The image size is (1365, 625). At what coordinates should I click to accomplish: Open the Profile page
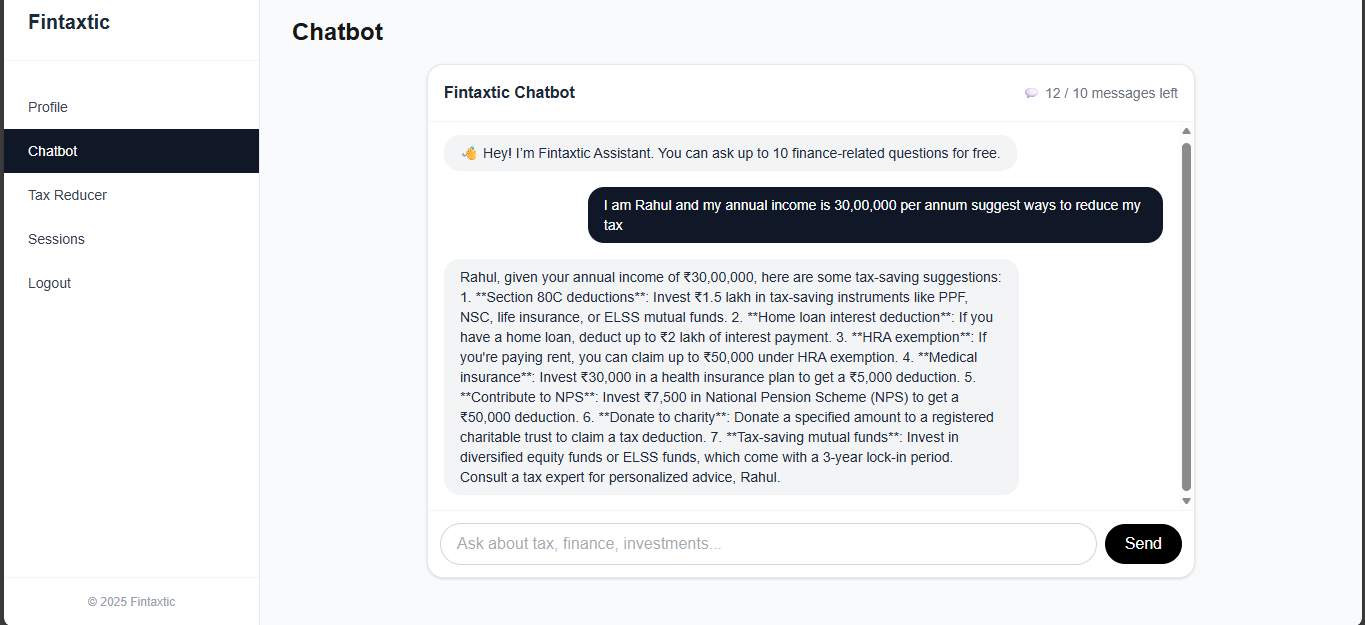(x=48, y=107)
